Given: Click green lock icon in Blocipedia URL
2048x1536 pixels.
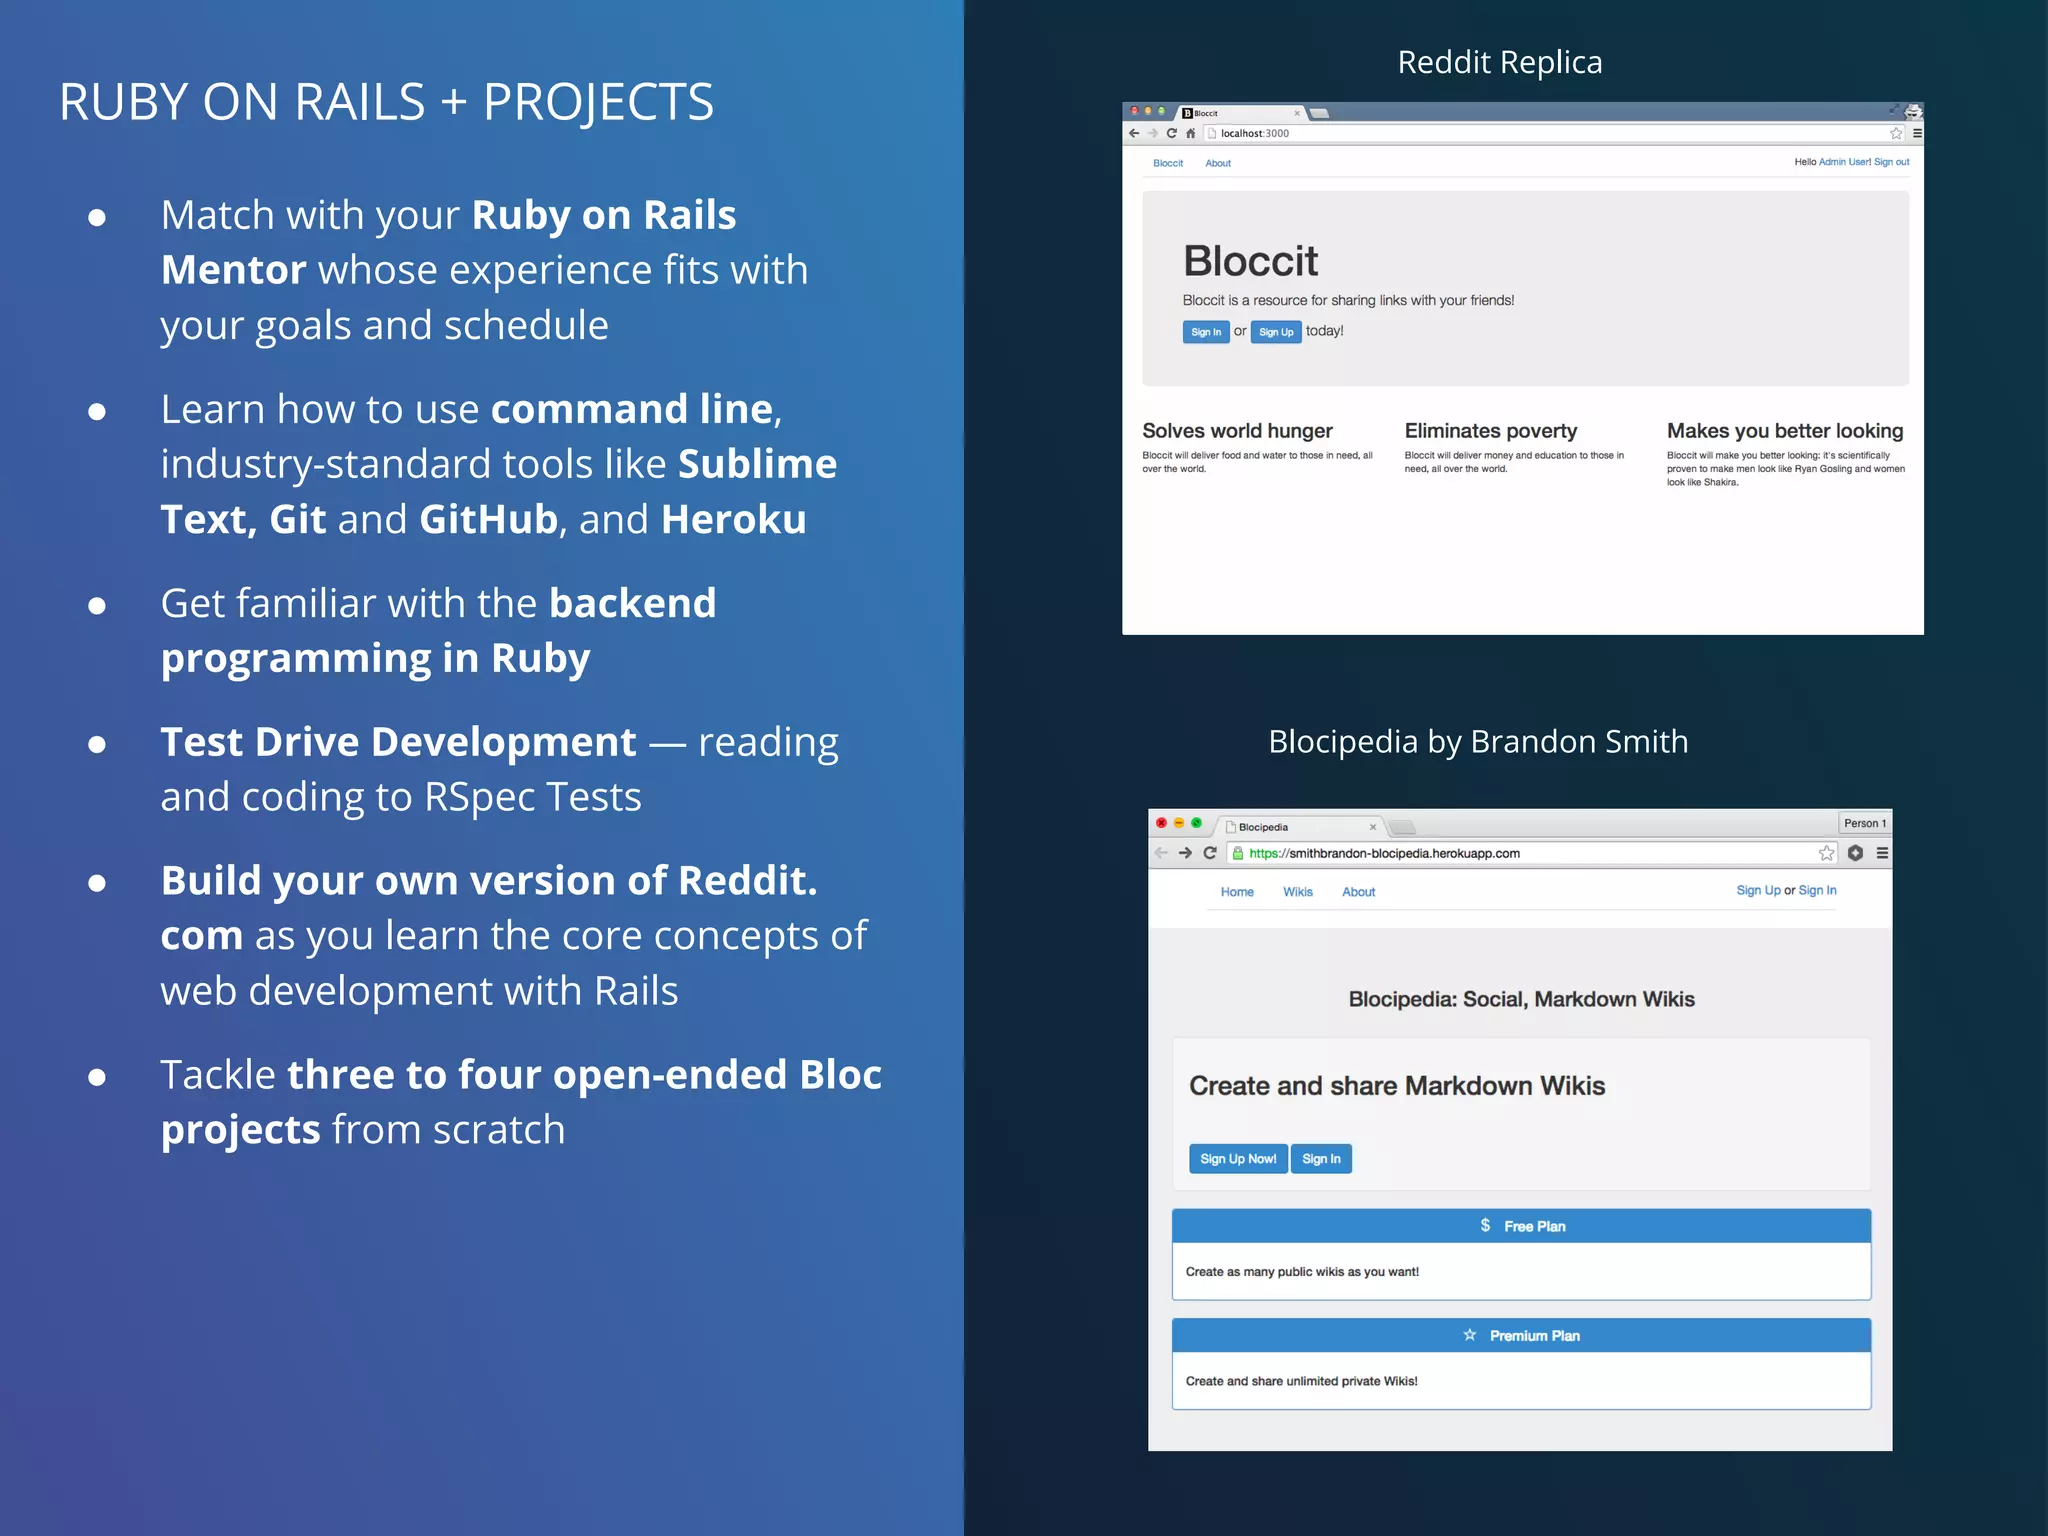Looking at the screenshot, I should (1238, 853).
